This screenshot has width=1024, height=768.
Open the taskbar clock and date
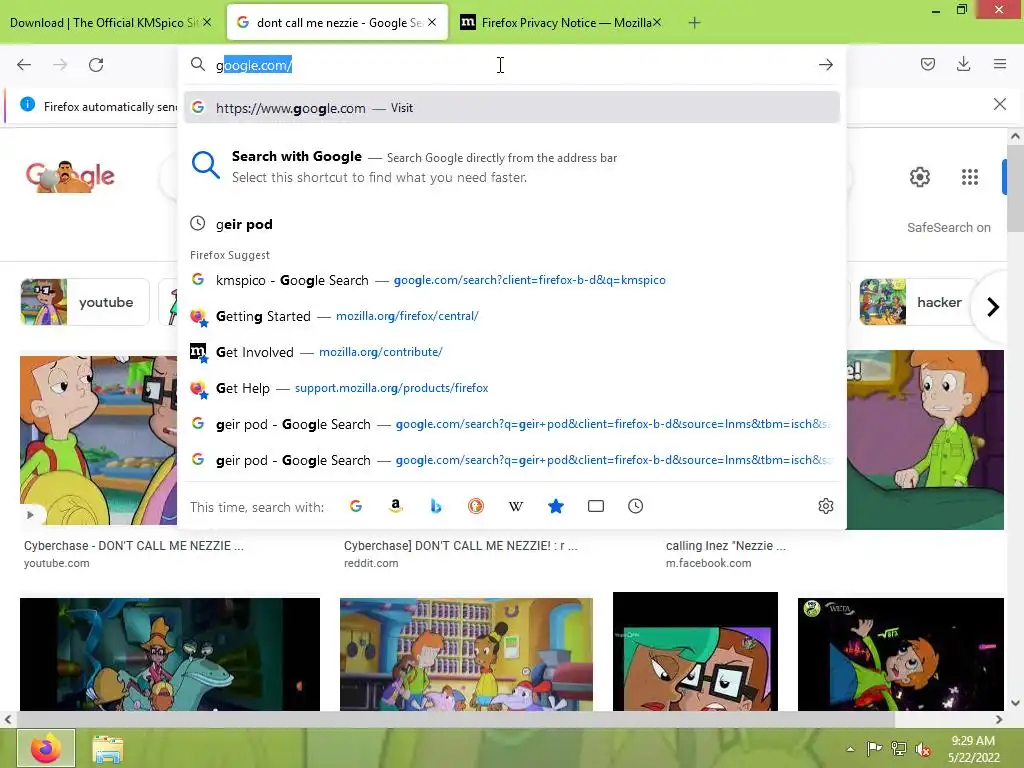coord(973,749)
